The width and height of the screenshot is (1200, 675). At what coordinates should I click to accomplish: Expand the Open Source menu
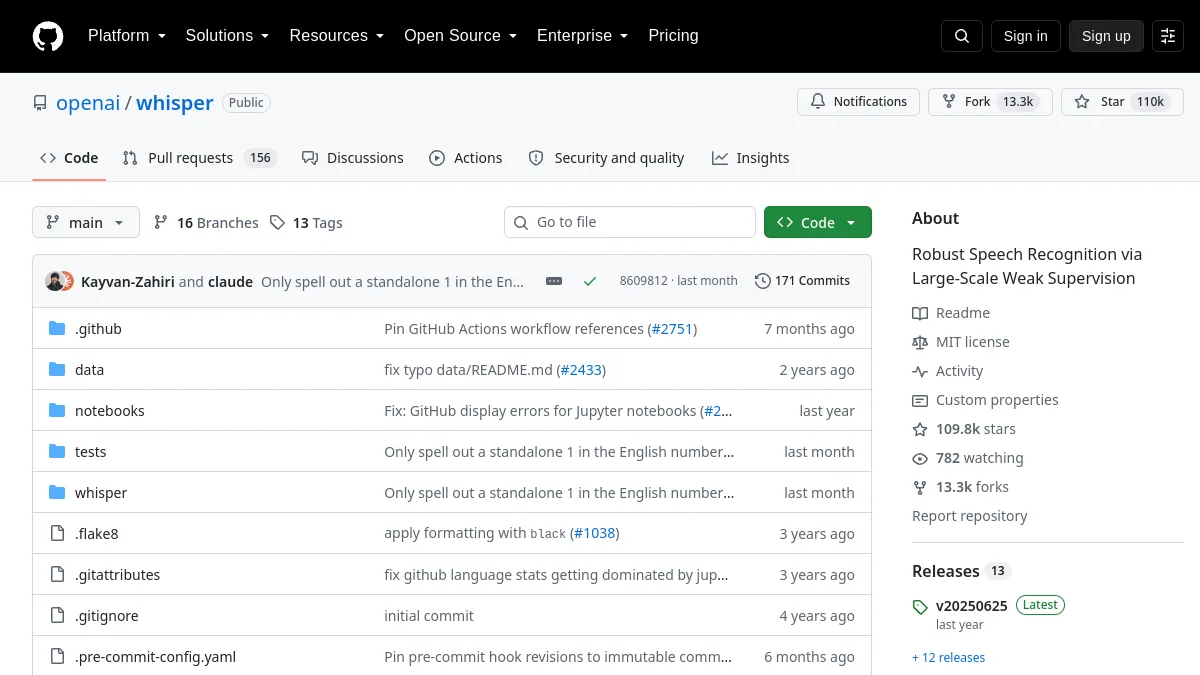pos(460,36)
